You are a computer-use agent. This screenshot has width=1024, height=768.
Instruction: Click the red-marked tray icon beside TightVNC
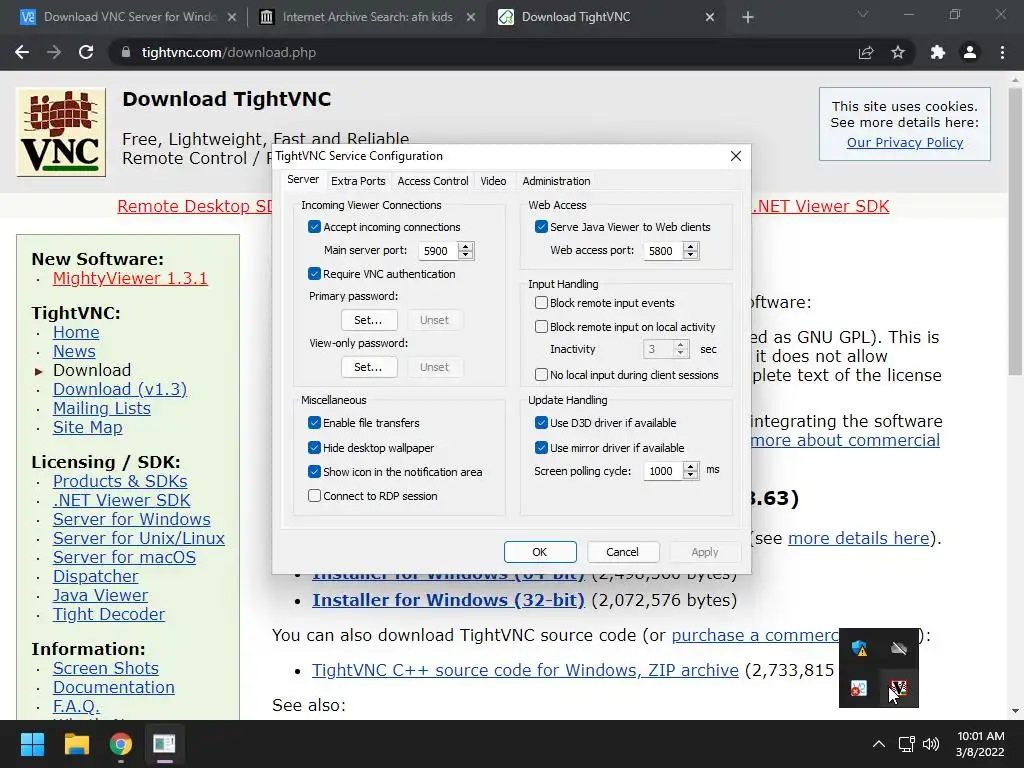coord(859,688)
